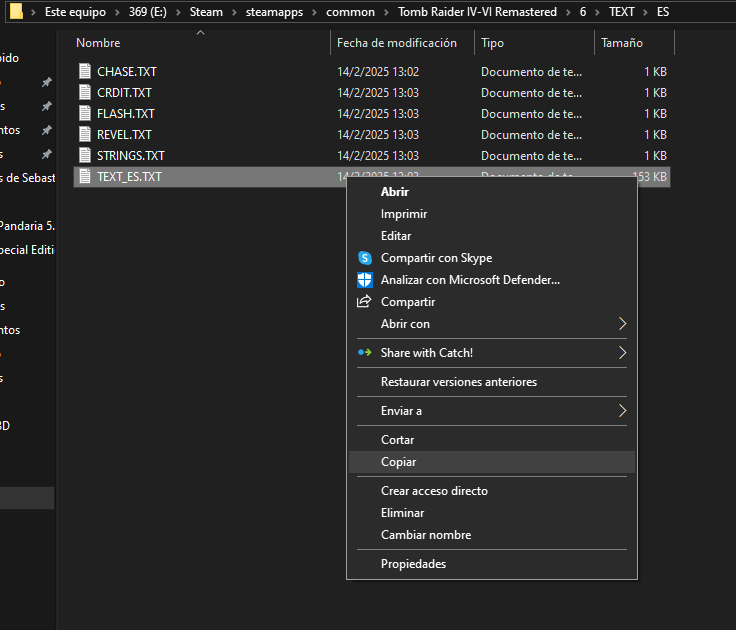This screenshot has height=630, width=736.
Task: Click the CRDIT.TXT document icon
Action: pyautogui.click(x=85, y=93)
